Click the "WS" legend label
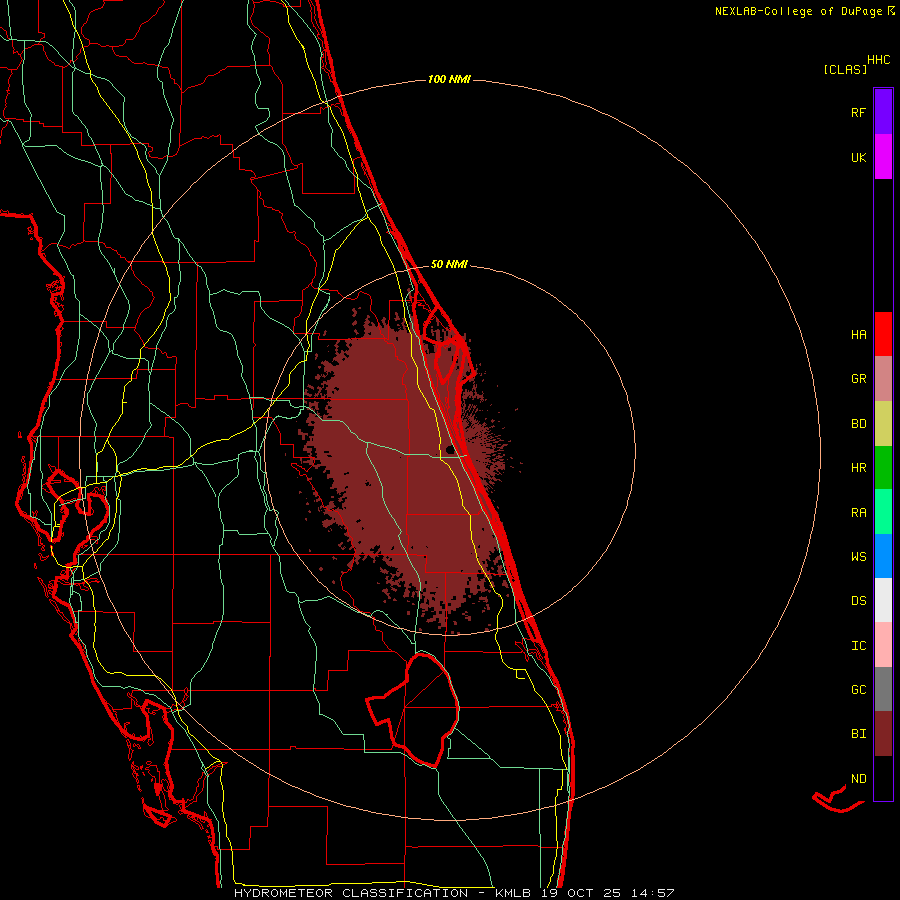The width and height of the screenshot is (900, 900). [x=858, y=556]
